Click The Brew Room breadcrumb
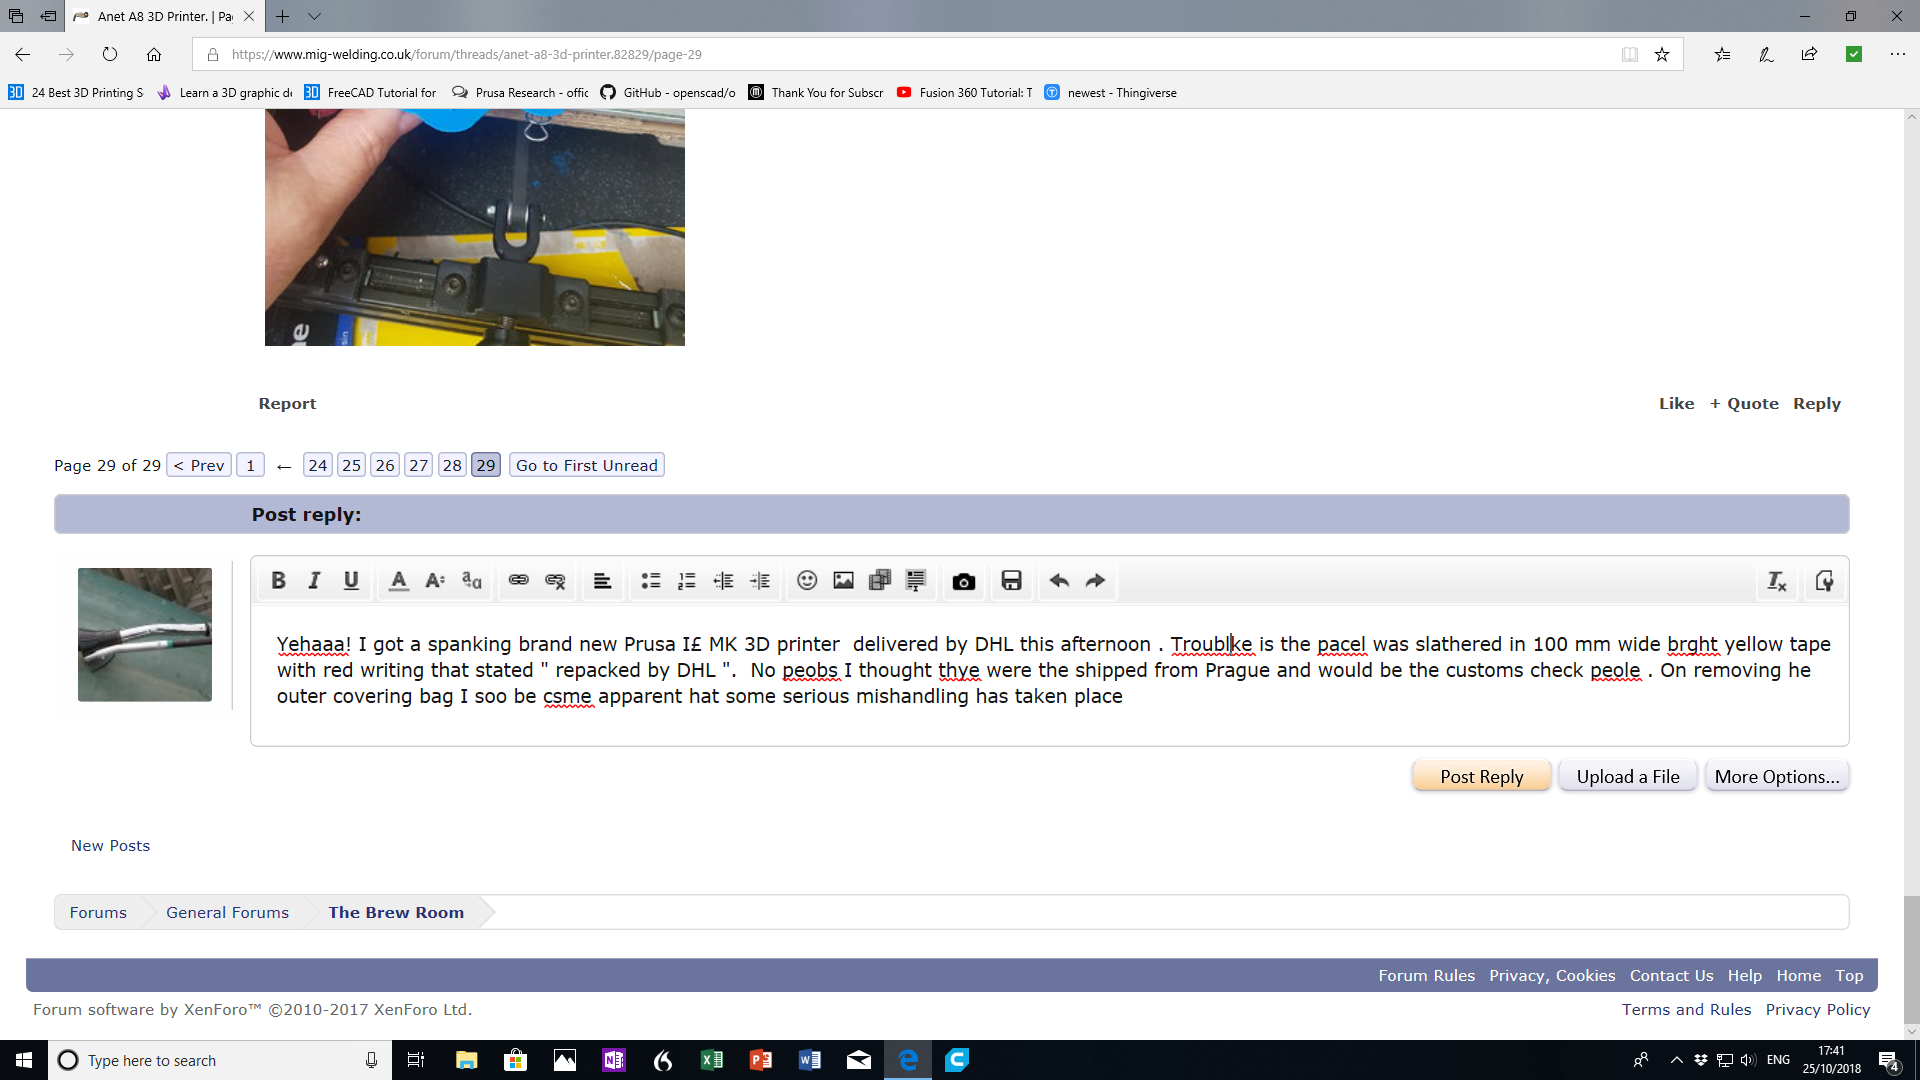The image size is (1920, 1080). point(396,912)
